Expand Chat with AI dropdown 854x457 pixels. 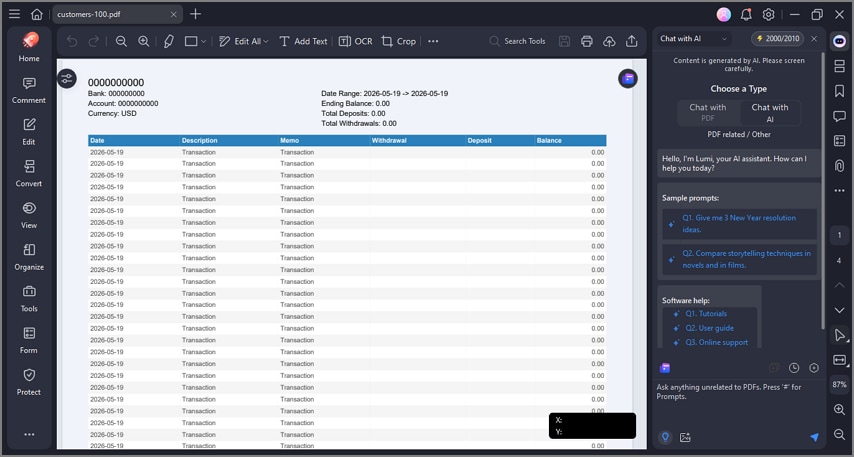(724, 39)
